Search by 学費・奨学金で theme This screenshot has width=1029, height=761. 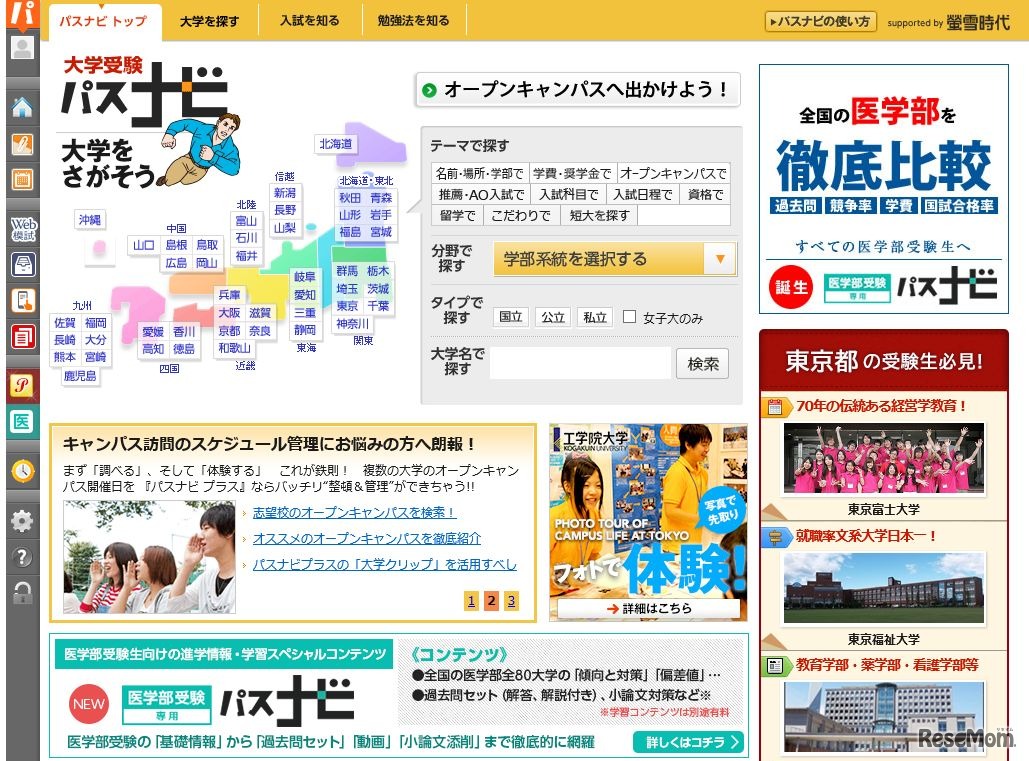[572, 174]
